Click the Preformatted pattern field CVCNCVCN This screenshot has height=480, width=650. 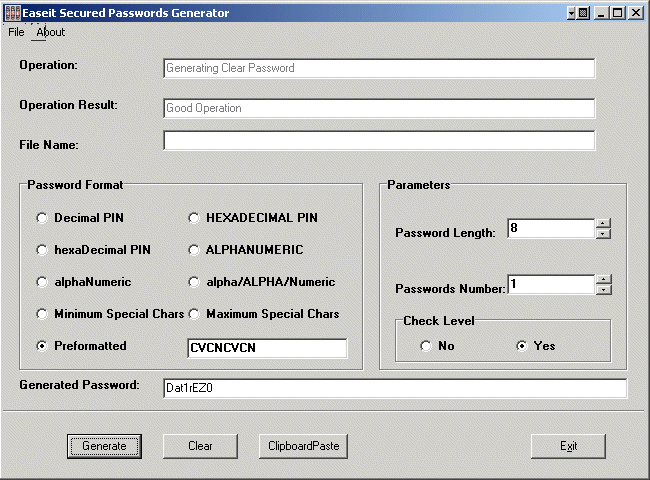[267, 348]
